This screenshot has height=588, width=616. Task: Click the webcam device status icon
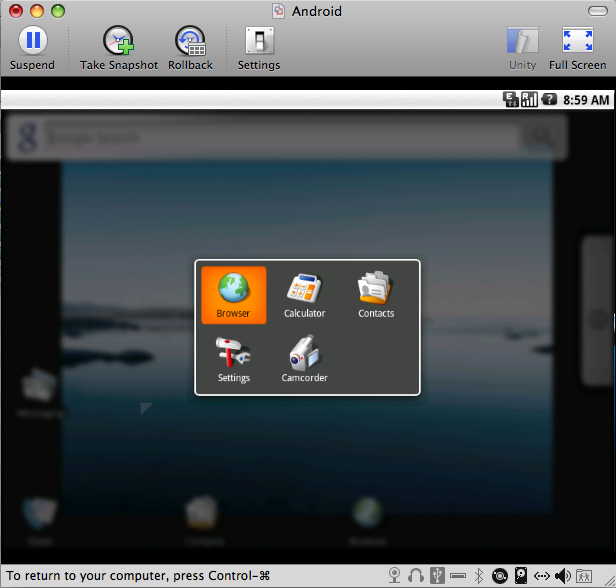coord(394,576)
